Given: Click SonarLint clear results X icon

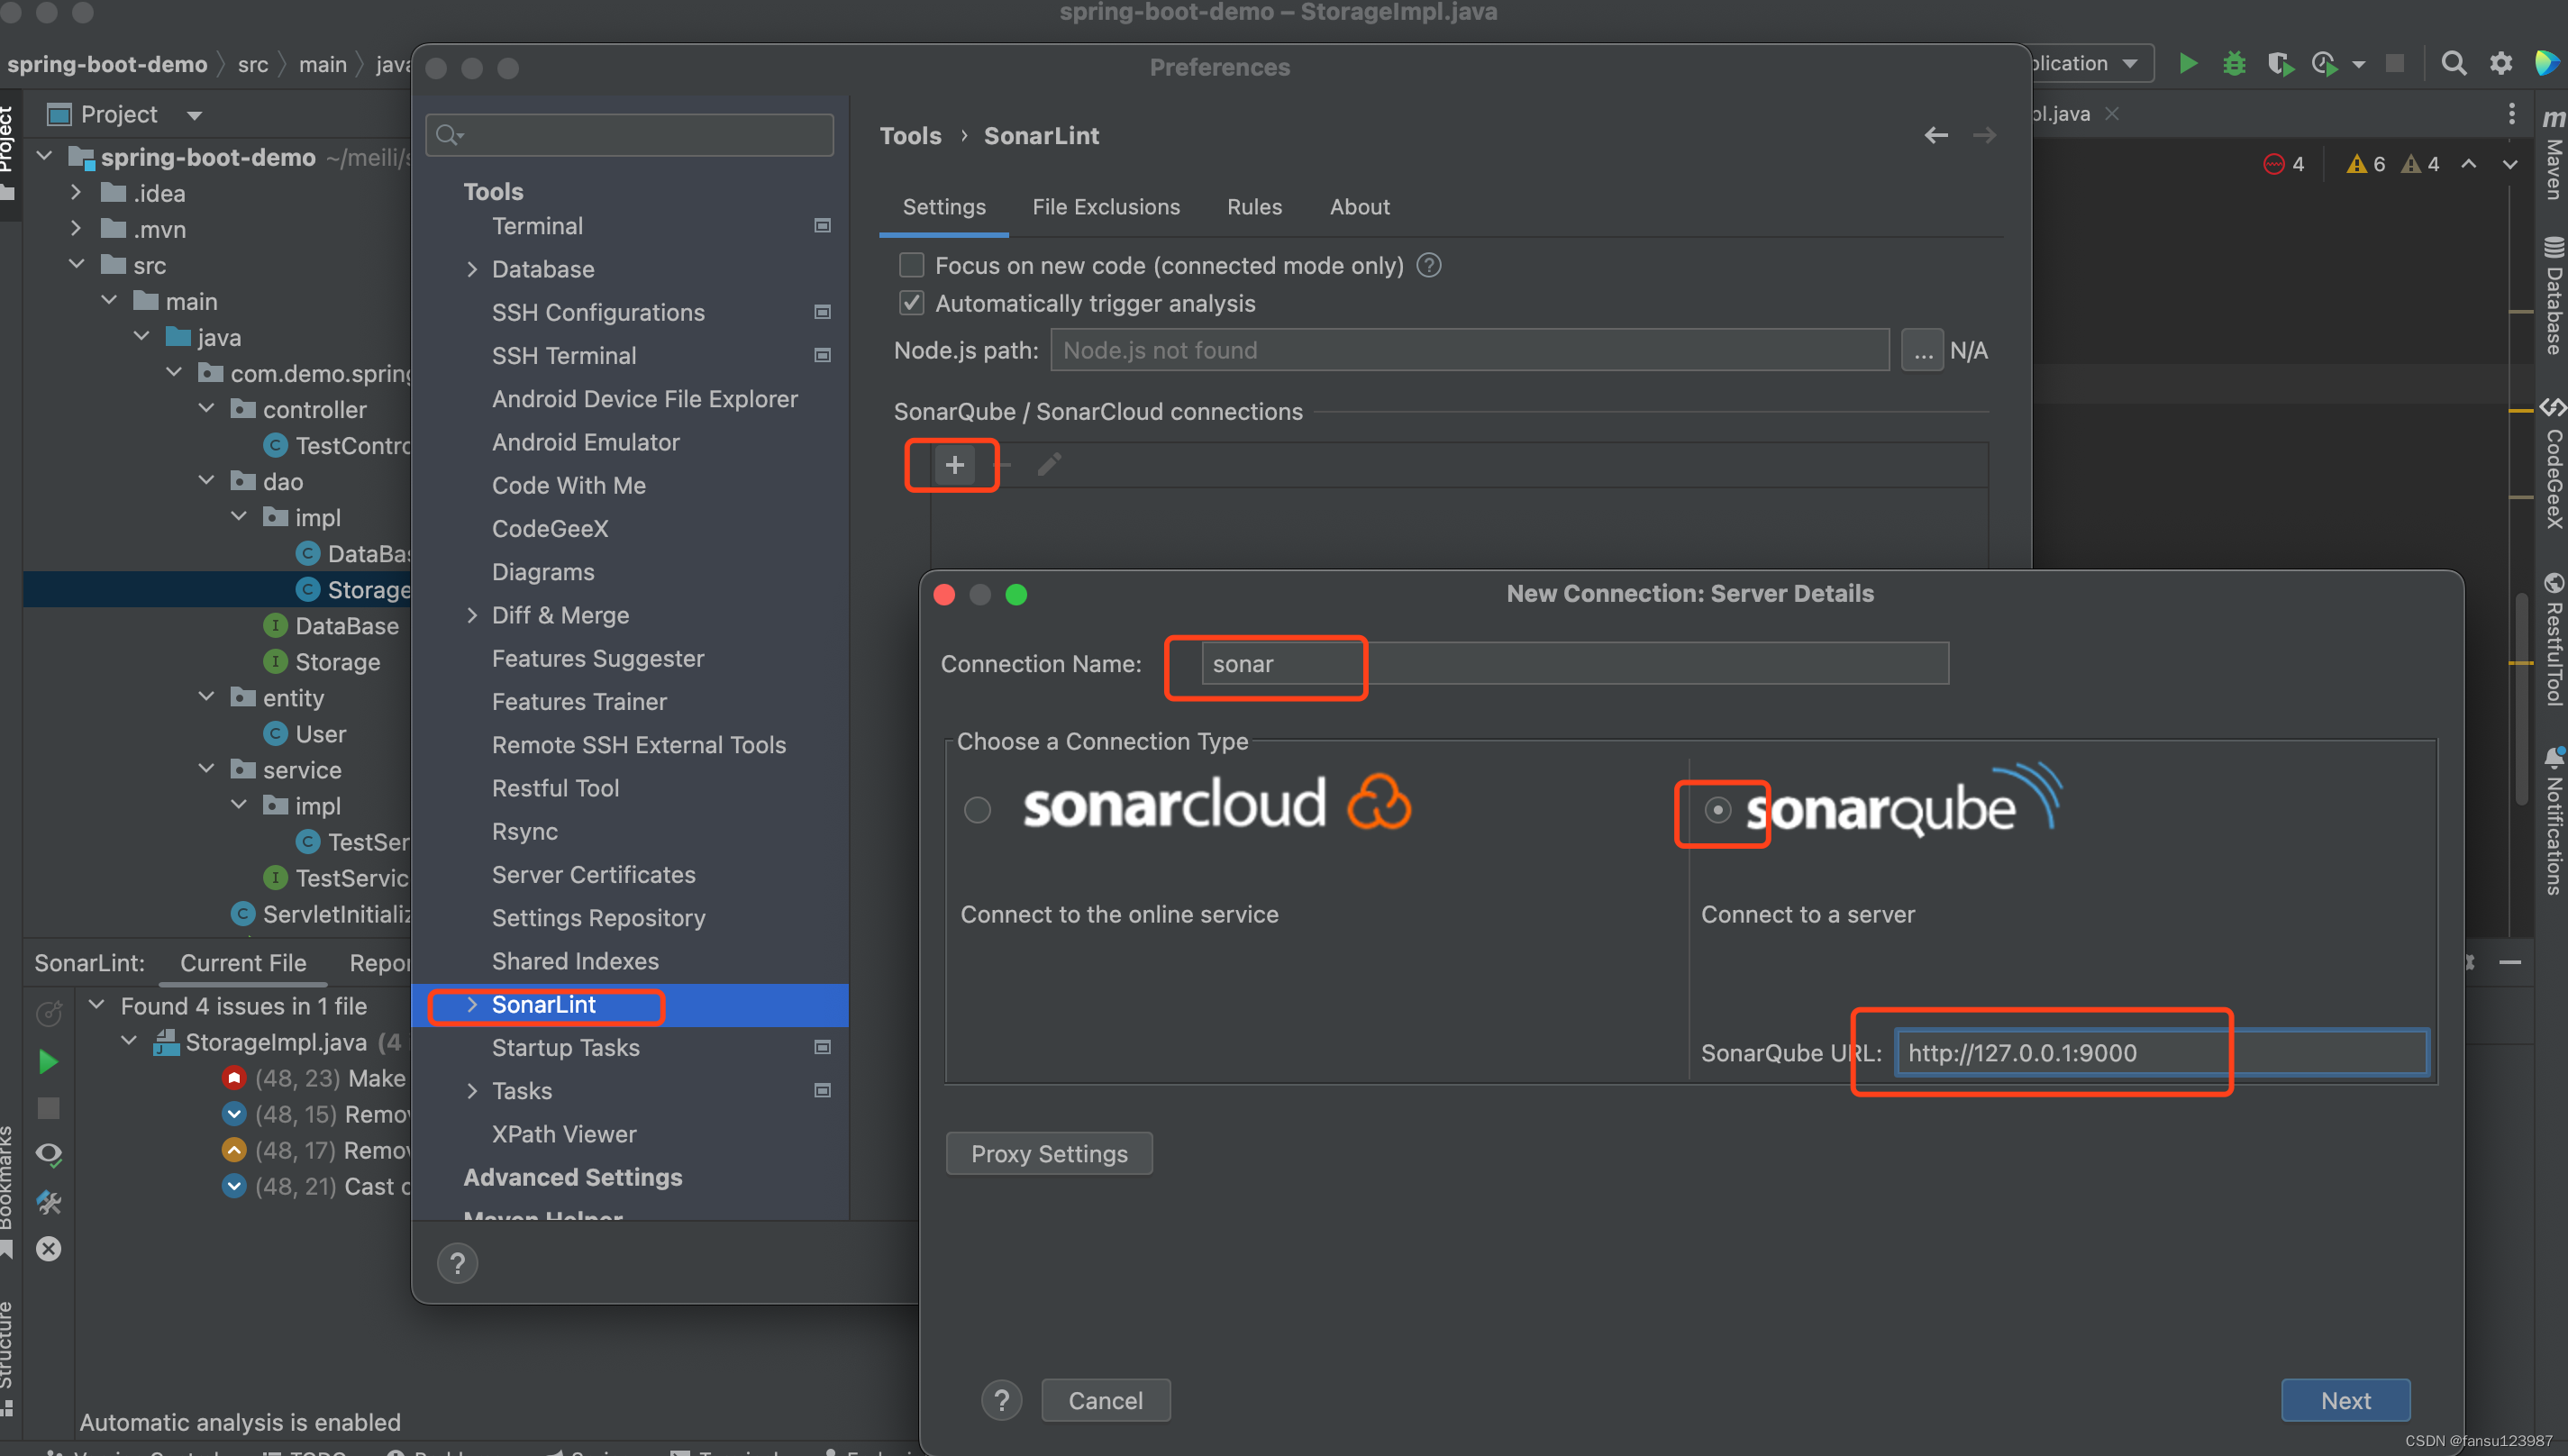Looking at the screenshot, I should (48, 1248).
